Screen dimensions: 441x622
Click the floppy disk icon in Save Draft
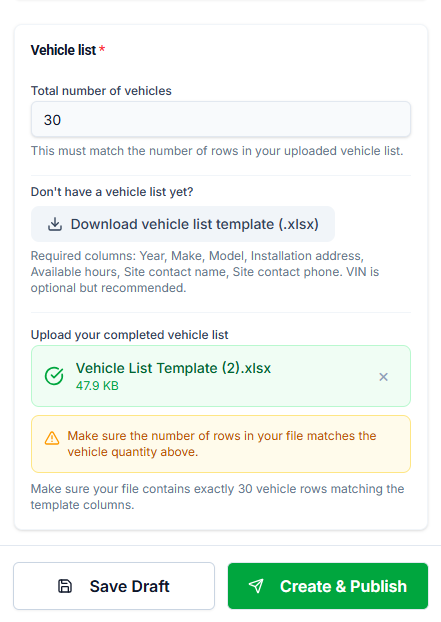[65, 586]
